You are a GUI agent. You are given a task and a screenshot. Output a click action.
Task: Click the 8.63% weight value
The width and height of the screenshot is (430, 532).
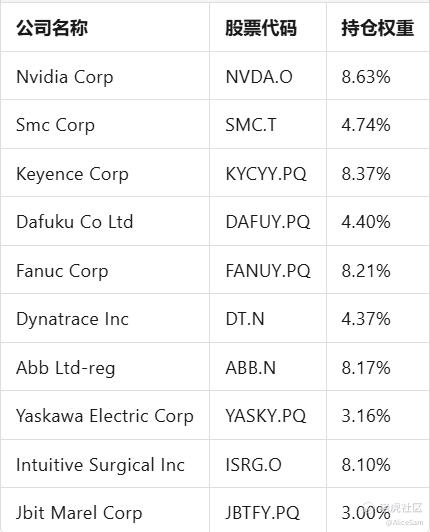point(366,77)
